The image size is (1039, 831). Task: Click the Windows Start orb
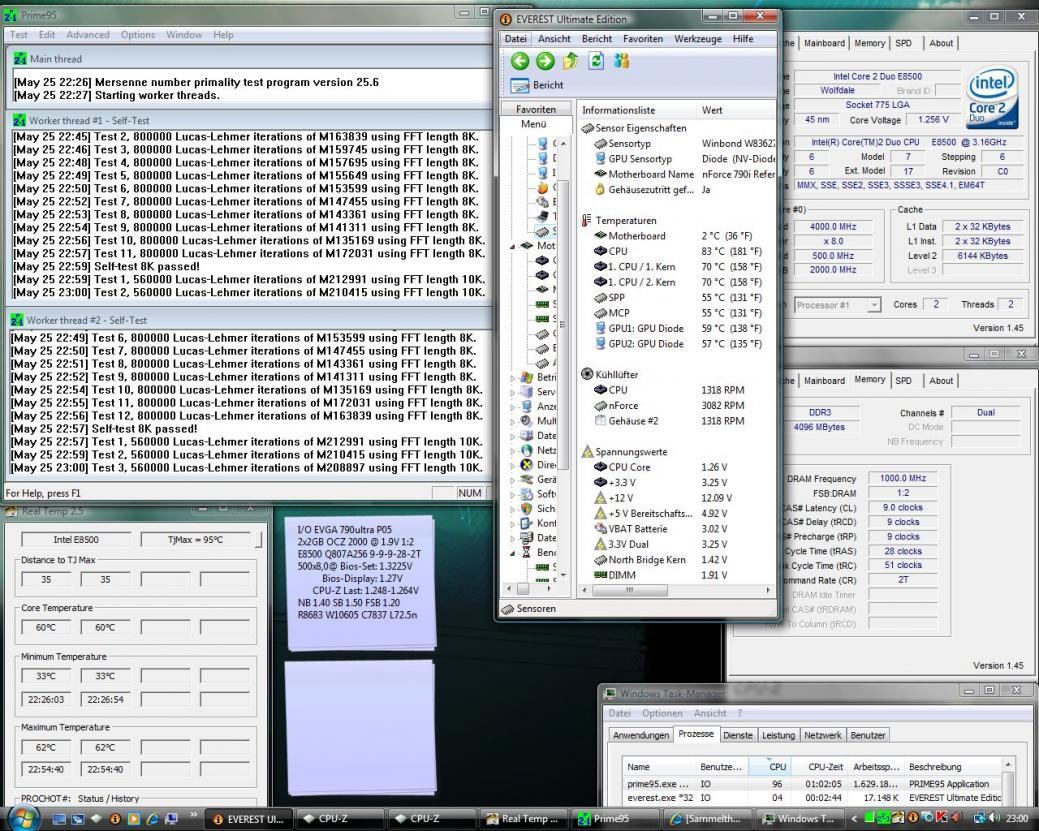(24, 818)
